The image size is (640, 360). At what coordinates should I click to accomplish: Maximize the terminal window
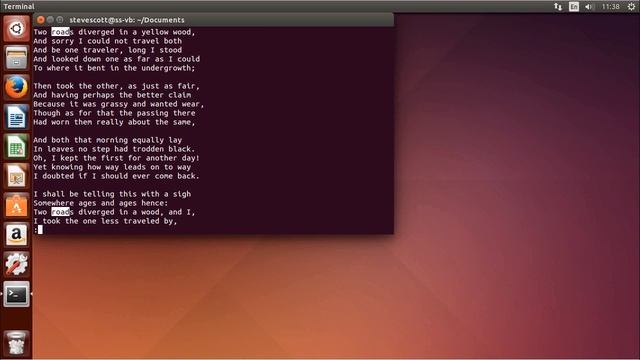tap(60, 20)
